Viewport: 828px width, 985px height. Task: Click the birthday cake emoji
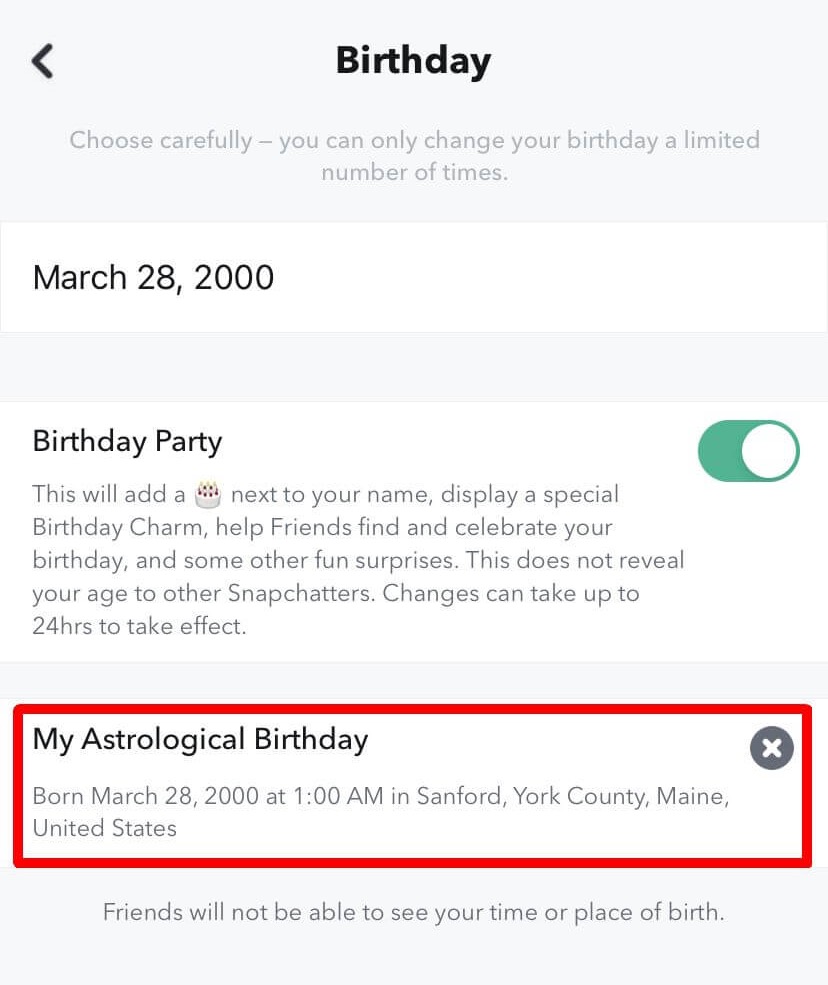[x=207, y=493]
